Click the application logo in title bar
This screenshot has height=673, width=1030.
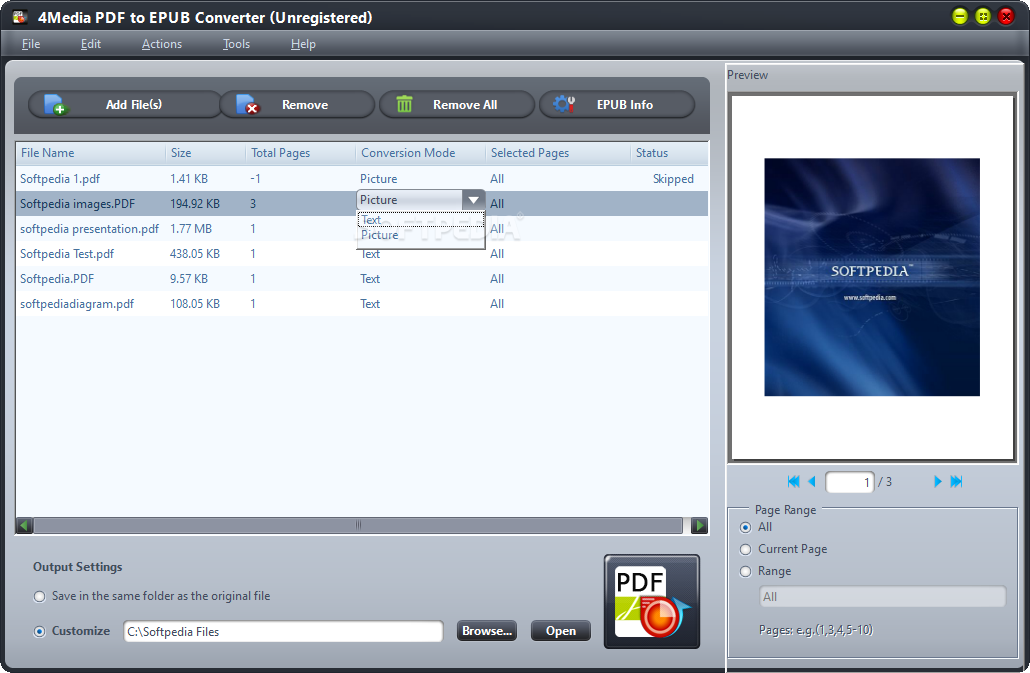pyautogui.click(x=20, y=17)
